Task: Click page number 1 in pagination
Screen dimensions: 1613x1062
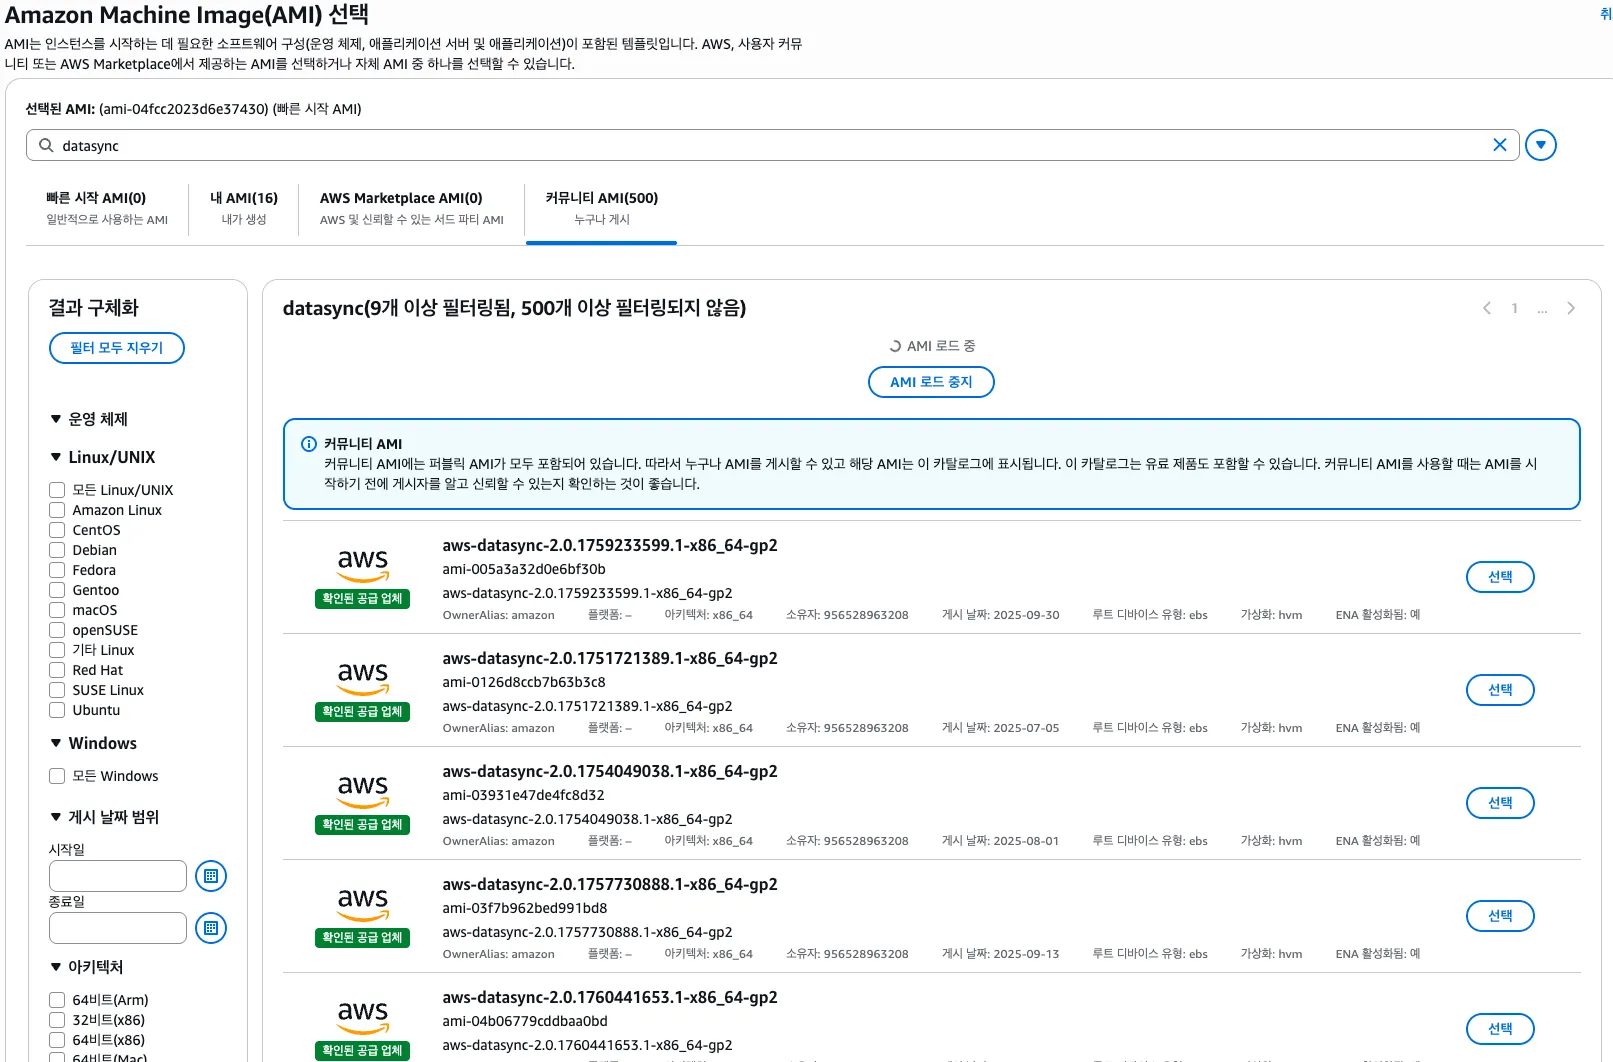Action: tap(1514, 308)
